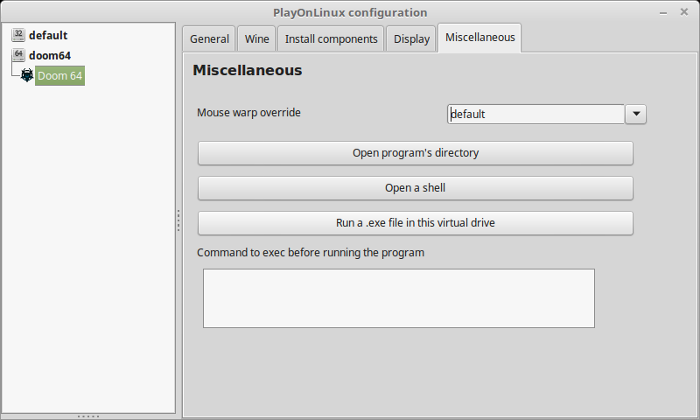The width and height of the screenshot is (700, 420).
Task: Run a .exe file in this virtual drive
Action: click(416, 223)
